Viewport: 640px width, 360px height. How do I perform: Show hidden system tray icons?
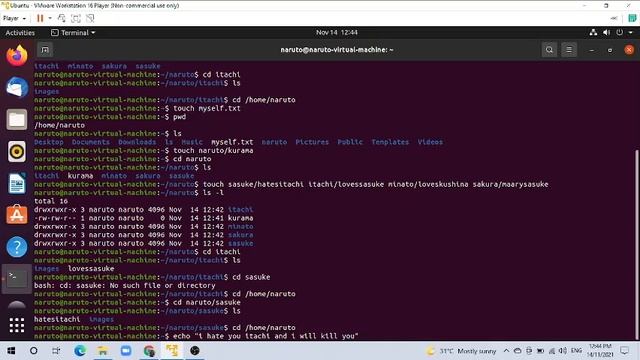pos(506,351)
